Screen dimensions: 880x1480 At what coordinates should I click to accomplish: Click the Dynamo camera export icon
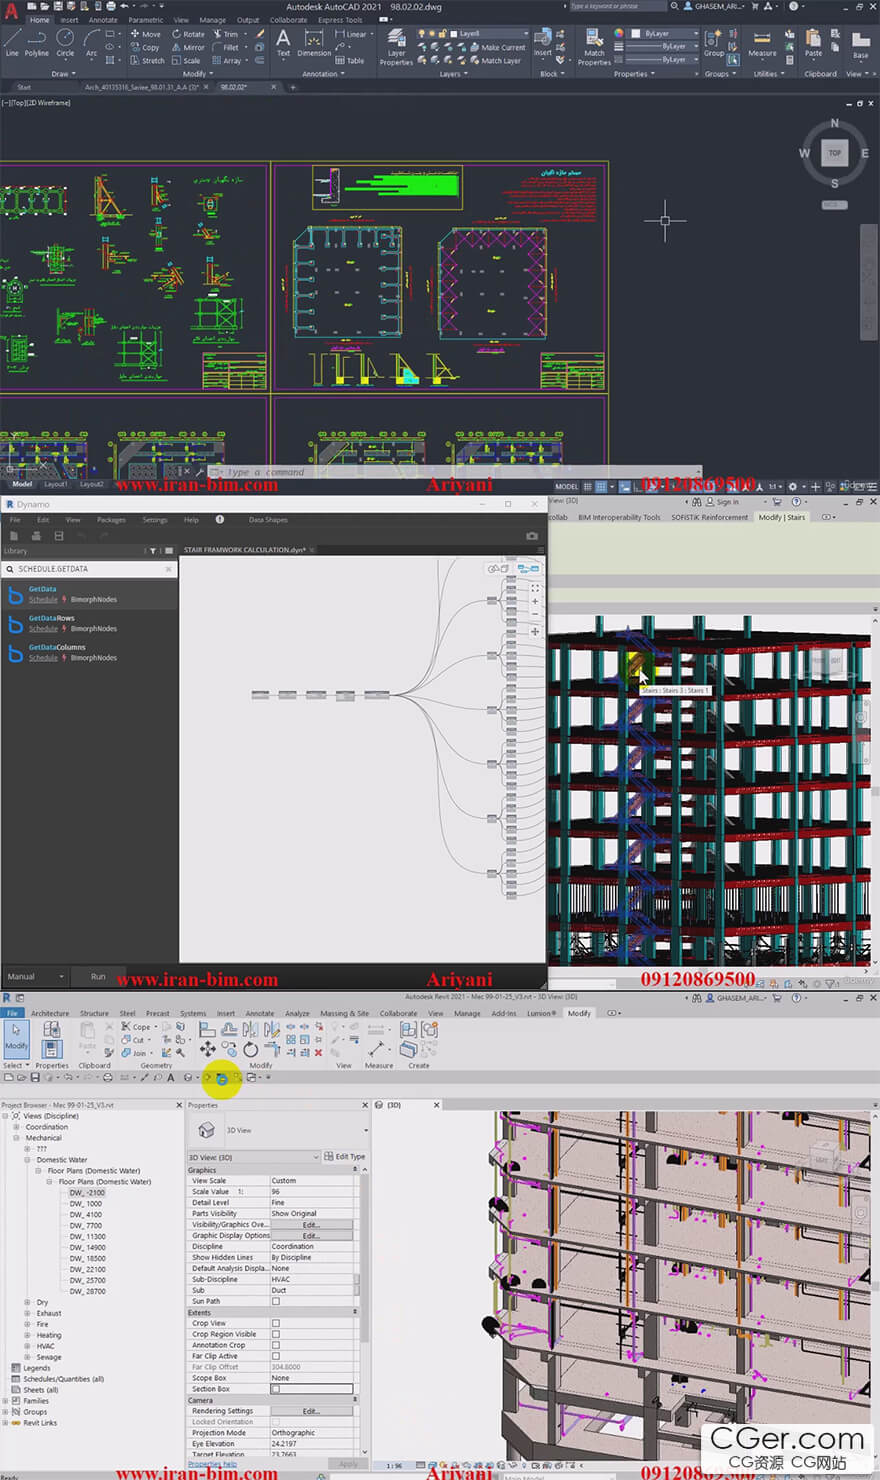531,536
